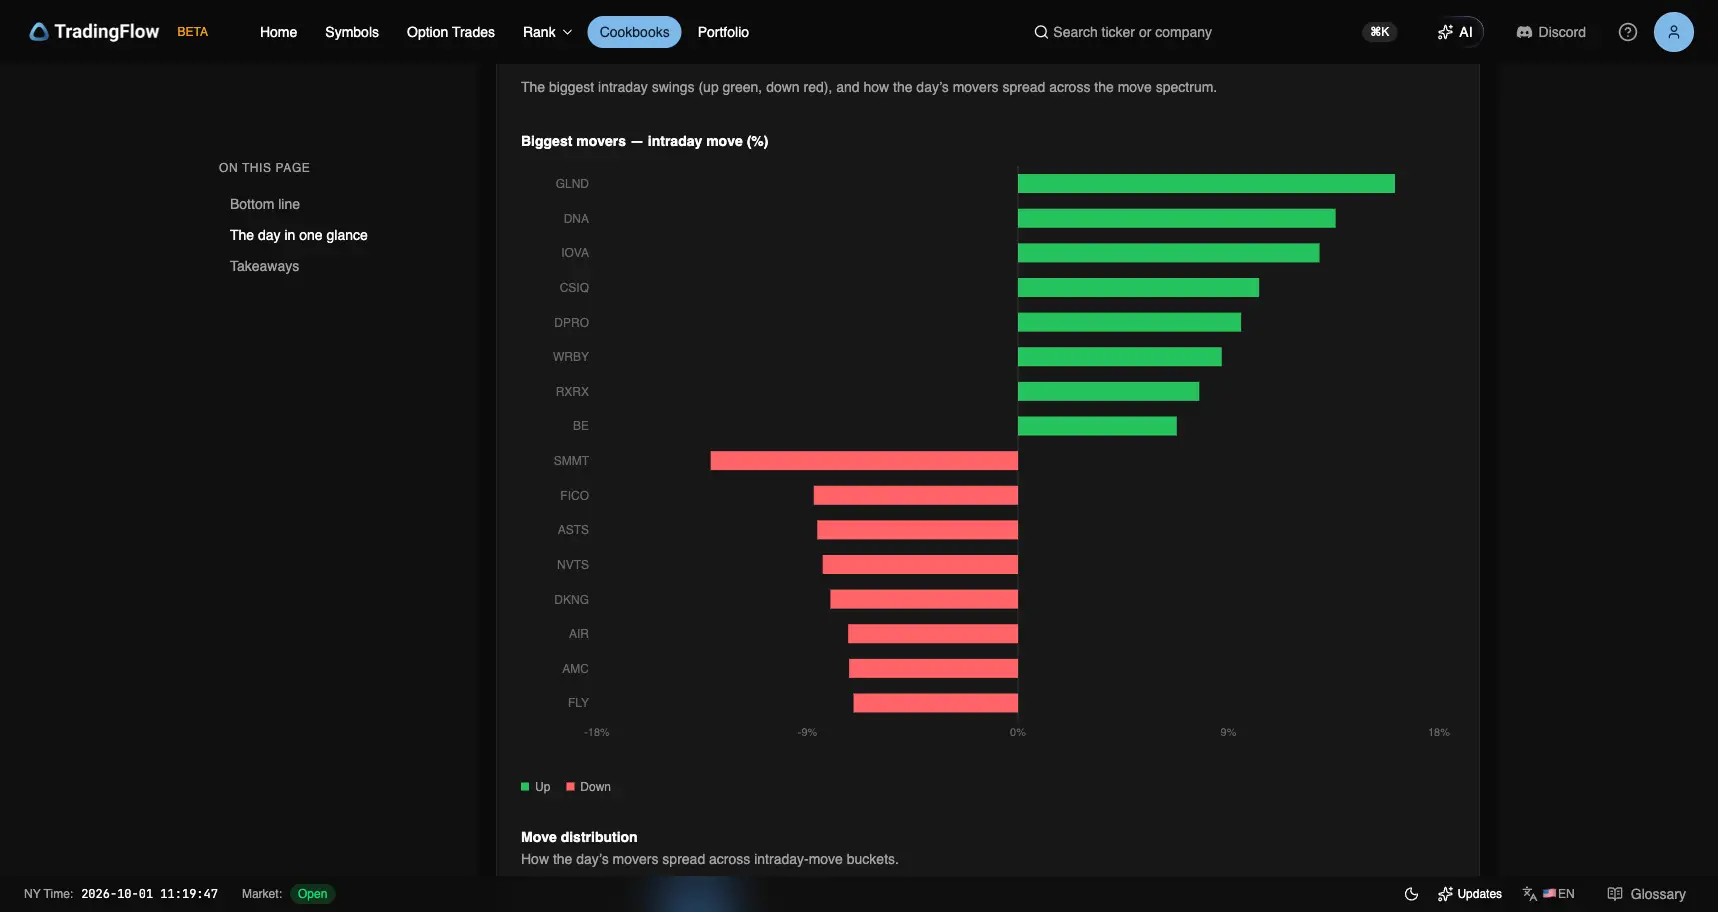Click the AMC red bar
The image size is (1718, 912).
[x=934, y=669]
